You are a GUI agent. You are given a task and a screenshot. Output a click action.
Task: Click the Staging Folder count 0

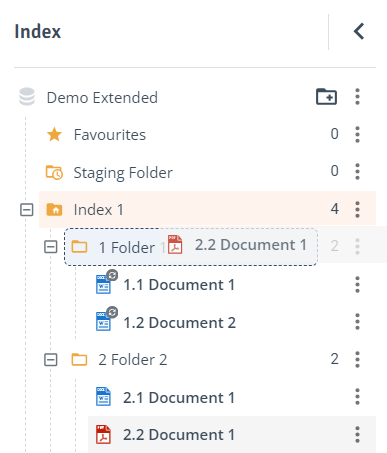(334, 171)
